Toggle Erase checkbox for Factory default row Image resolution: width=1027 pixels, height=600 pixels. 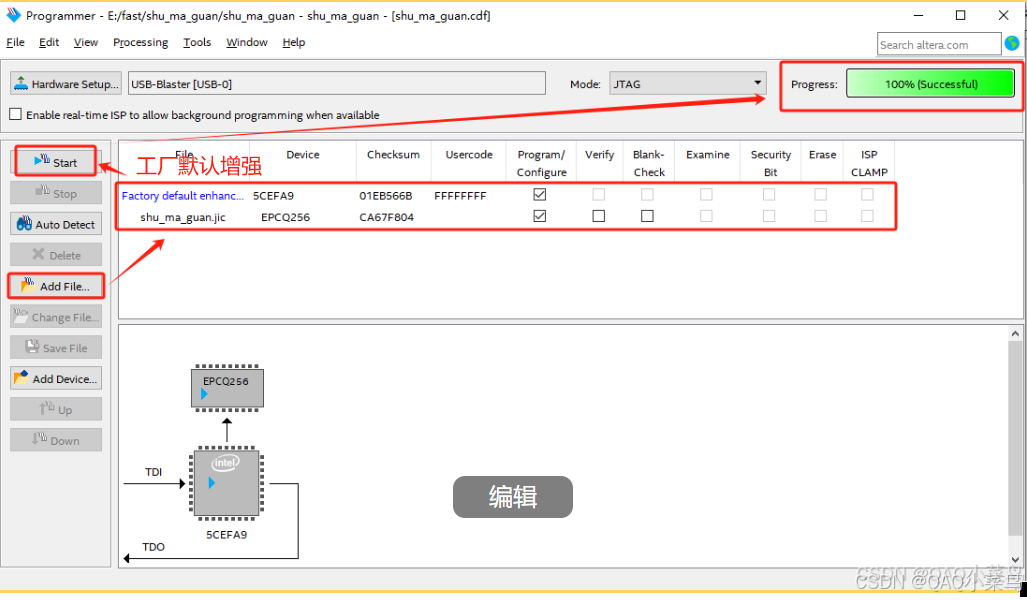click(x=820, y=195)
